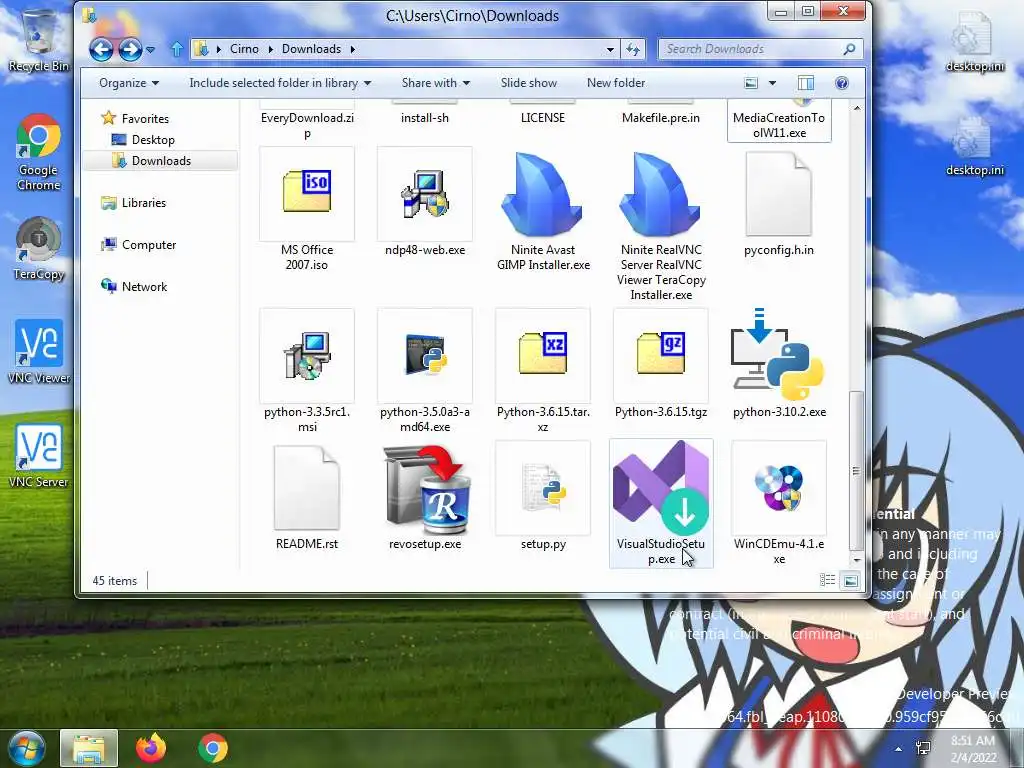The width and height of the screenshot is (1024, 768).
Task: Open TeraCopy desktop shortcut
Action: (39, 249)
